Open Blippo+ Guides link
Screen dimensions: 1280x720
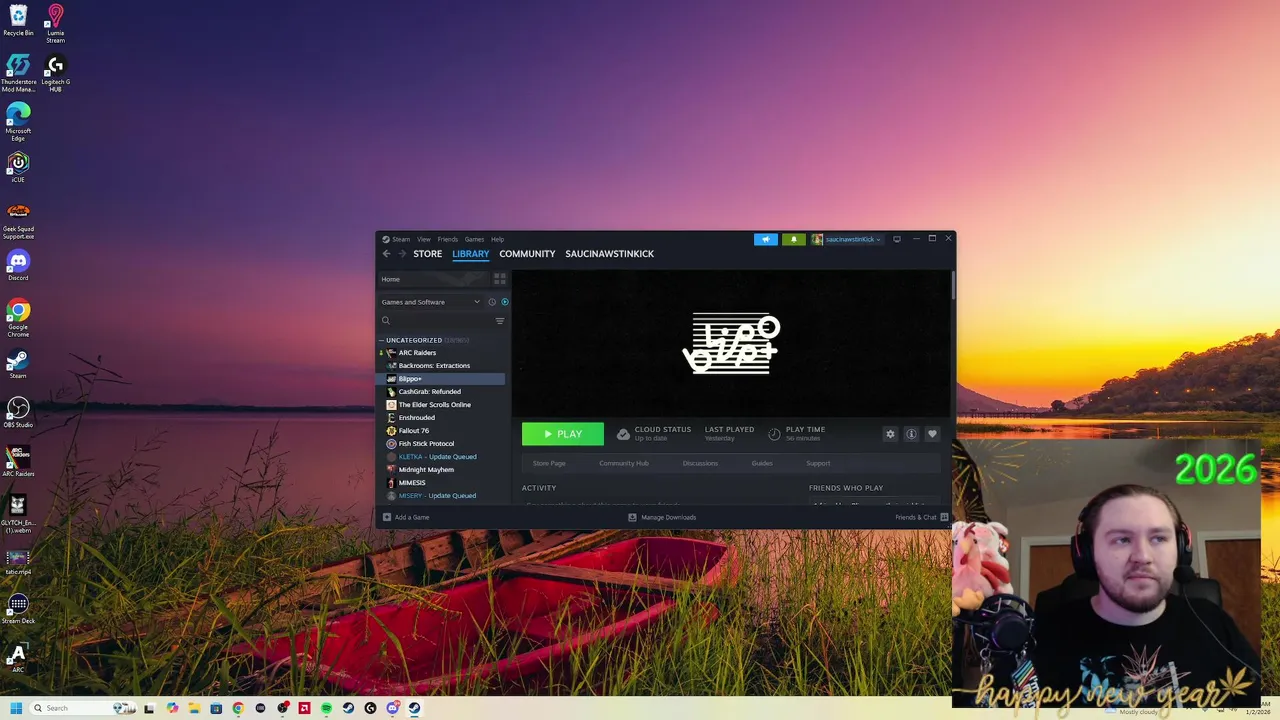click(x=762, y=463)
